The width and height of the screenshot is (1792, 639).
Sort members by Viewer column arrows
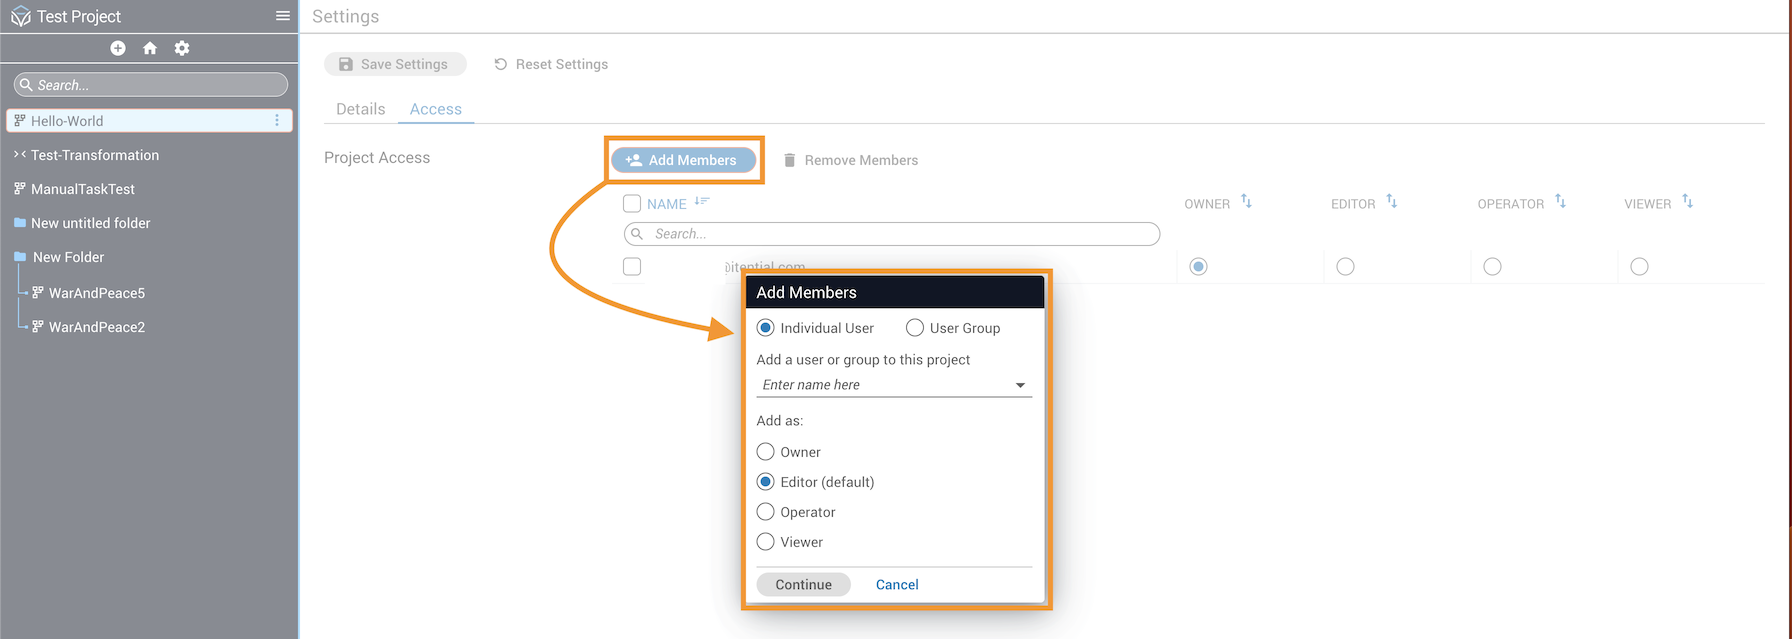pos(1687,202)
